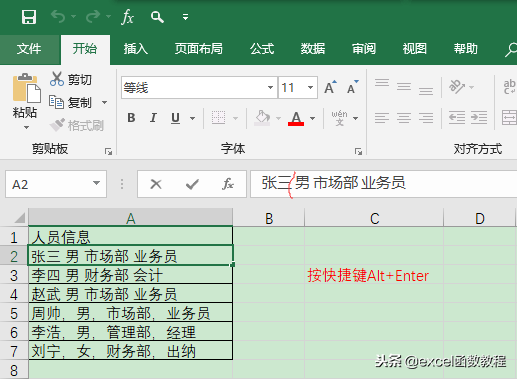This screenshot has height=379, width=517.
Task: Click the wén phonetic guide icon
Action: (x=339, y=118)
